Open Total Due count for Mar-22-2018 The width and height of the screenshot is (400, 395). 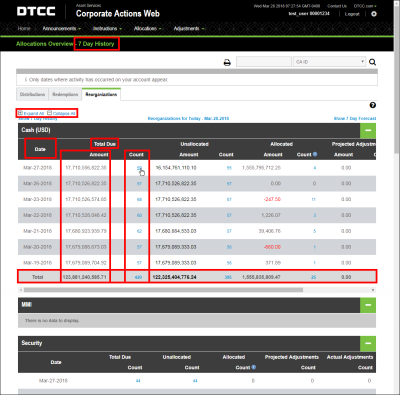tap(139, 215)
